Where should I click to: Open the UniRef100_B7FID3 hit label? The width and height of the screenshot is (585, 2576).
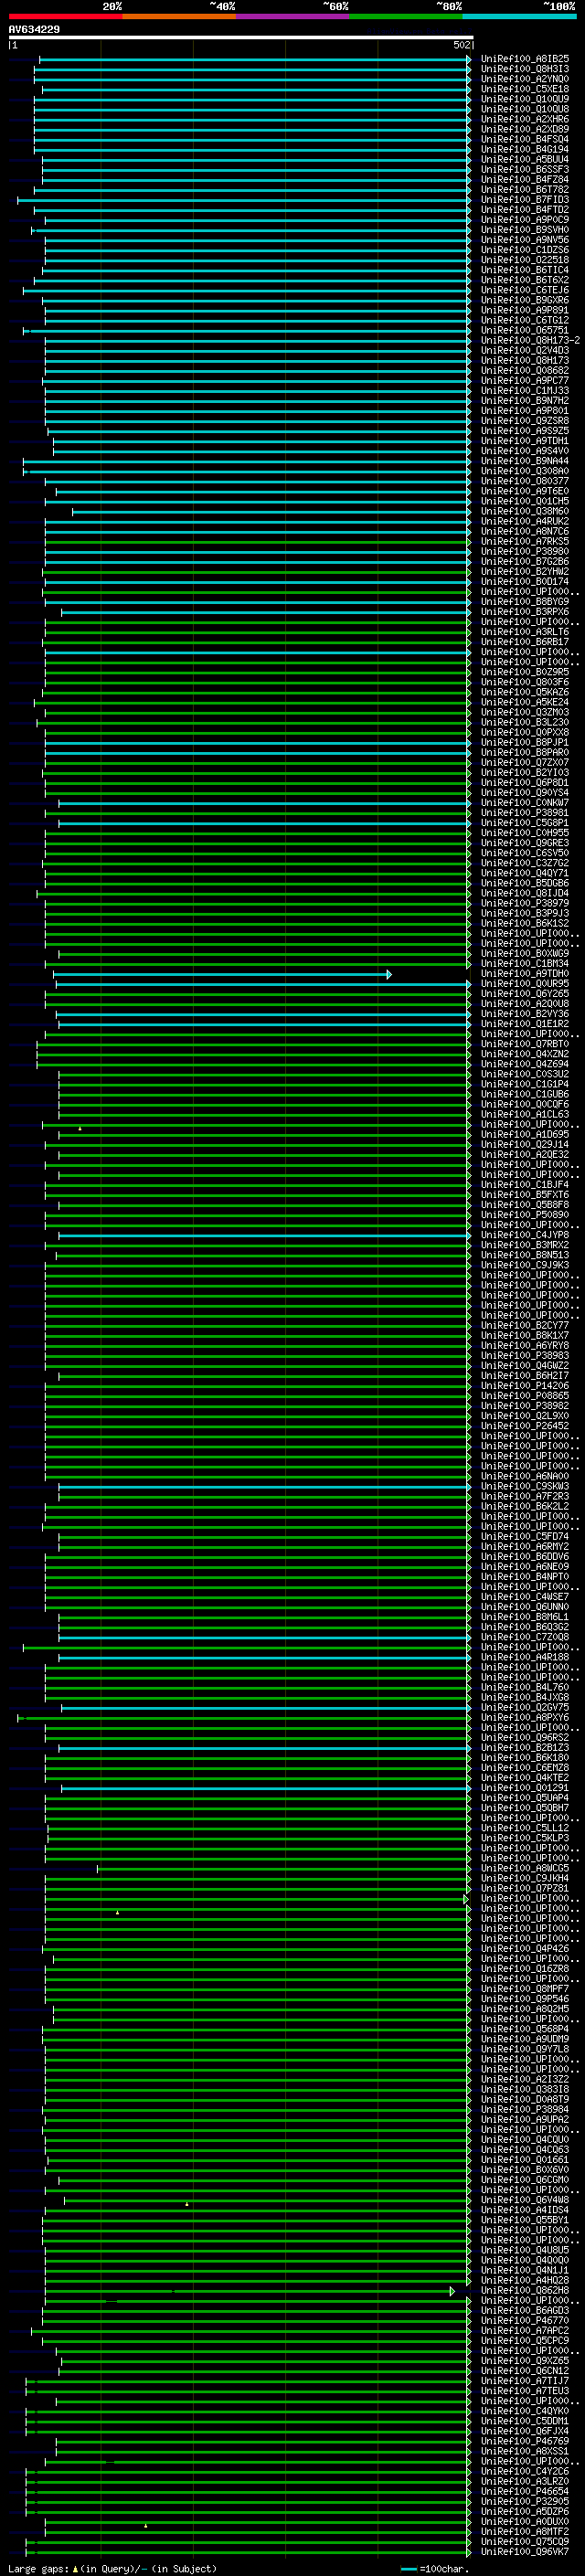point(525,200)
